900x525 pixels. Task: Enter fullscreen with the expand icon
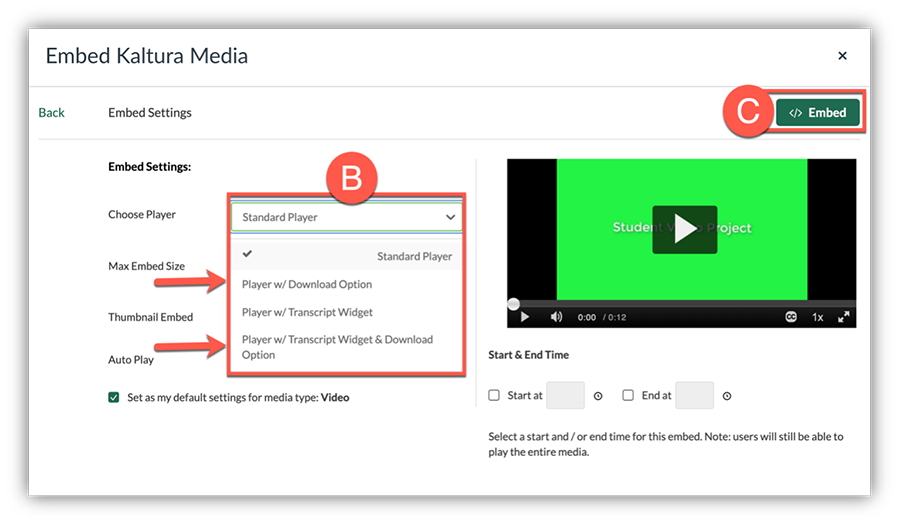click(x=844, y=317)
